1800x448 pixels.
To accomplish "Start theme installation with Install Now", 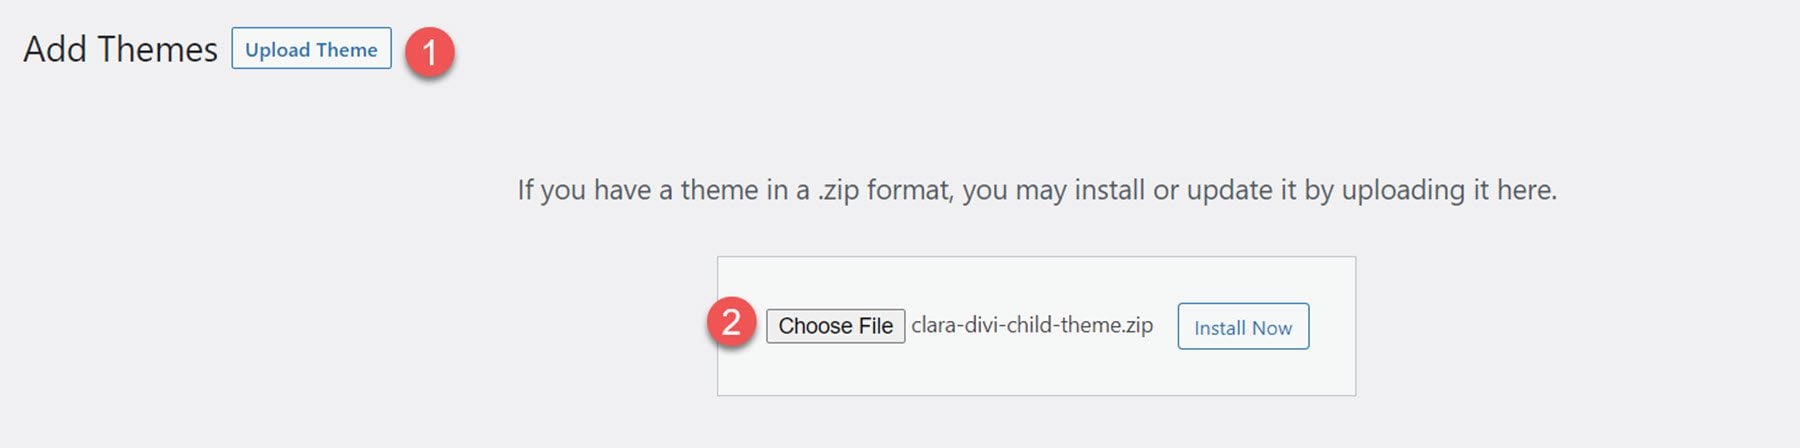I will point(1243,327).
